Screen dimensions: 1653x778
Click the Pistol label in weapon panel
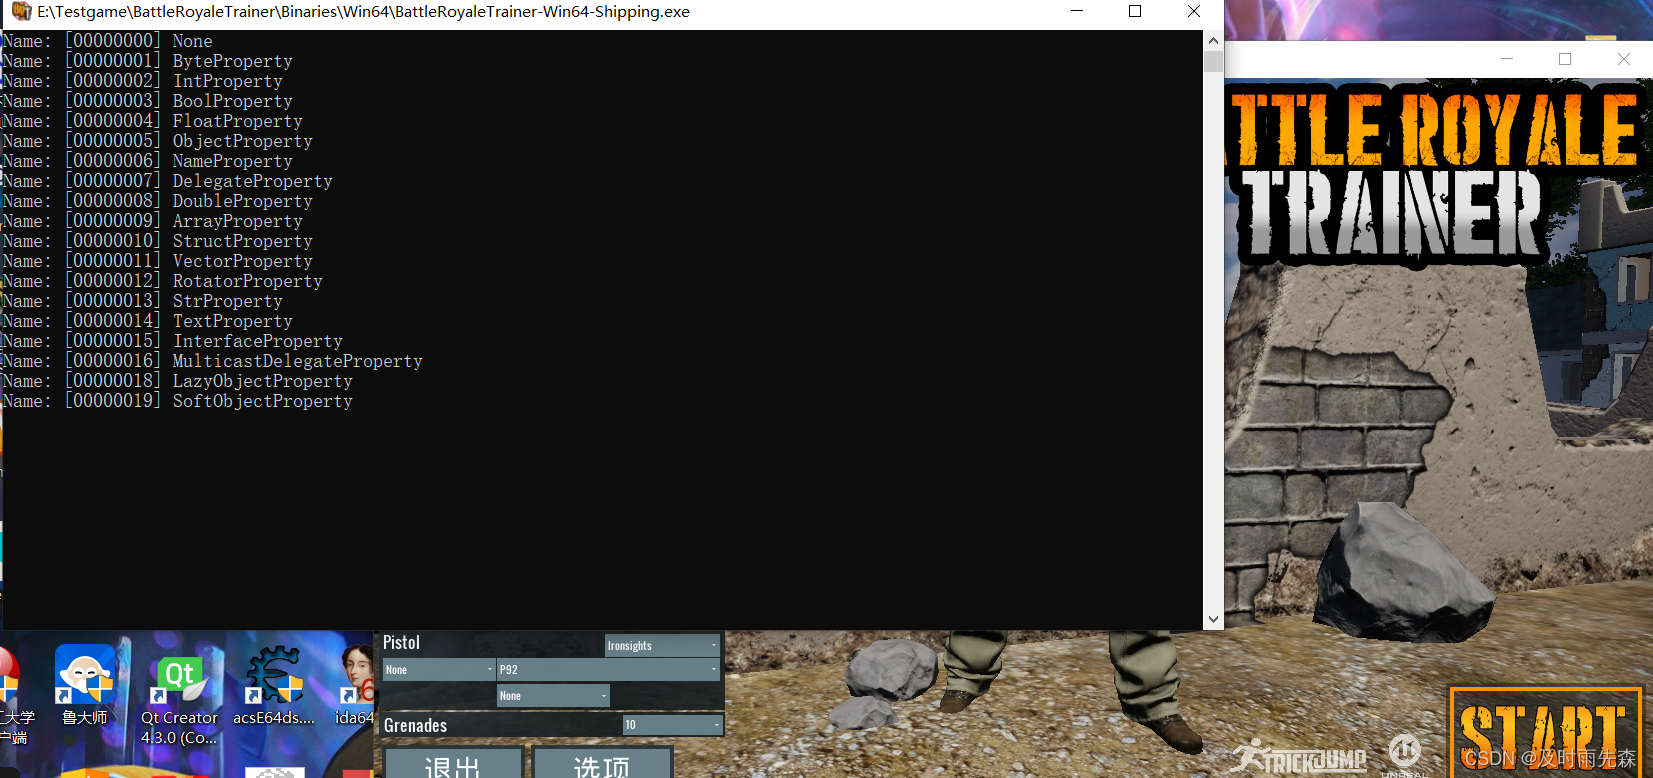tap(401, 643)
